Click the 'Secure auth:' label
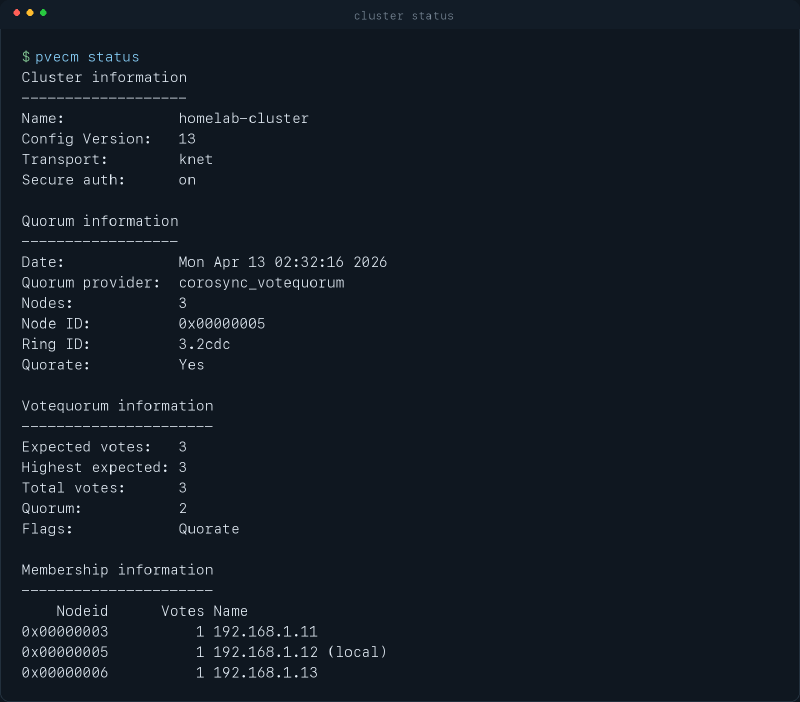This screenshot has width=800, height=702. [73, 180]
